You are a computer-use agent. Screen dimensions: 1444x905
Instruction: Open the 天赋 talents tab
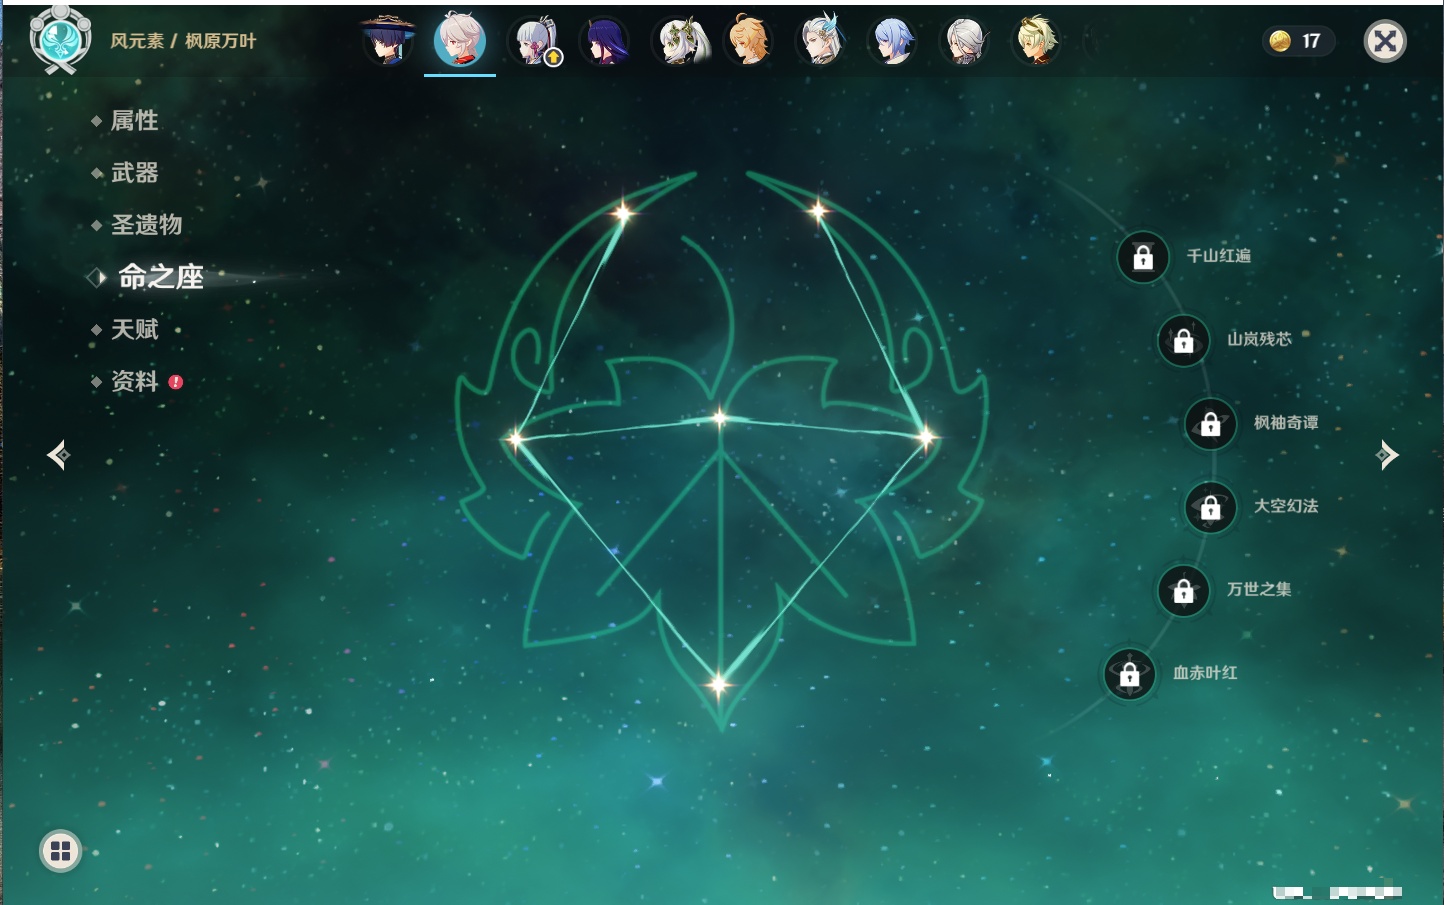[x=134, y=329]
